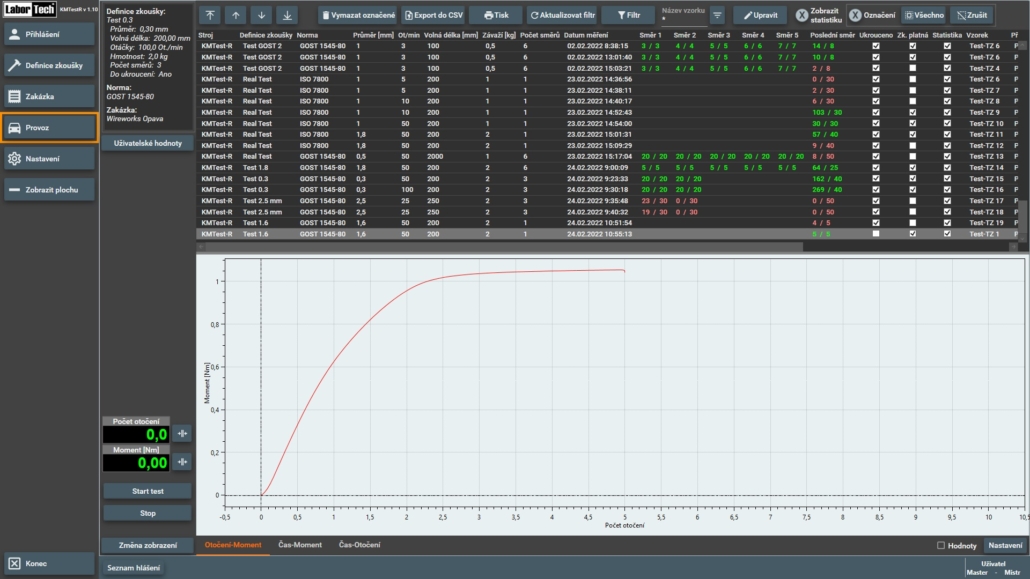Click the Název vzorku input field

click(x=682, y=19)
